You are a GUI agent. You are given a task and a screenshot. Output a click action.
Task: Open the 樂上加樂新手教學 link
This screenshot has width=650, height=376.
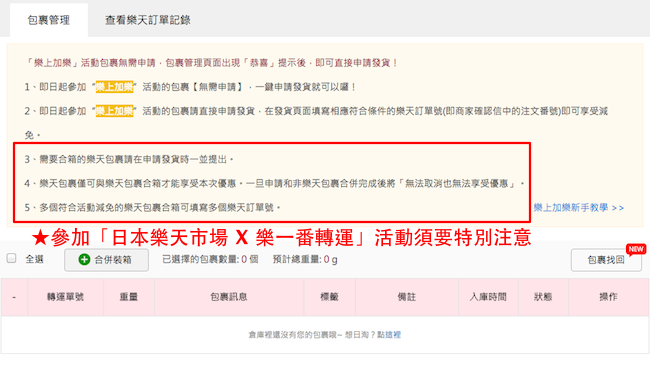[x=578, y=207]
